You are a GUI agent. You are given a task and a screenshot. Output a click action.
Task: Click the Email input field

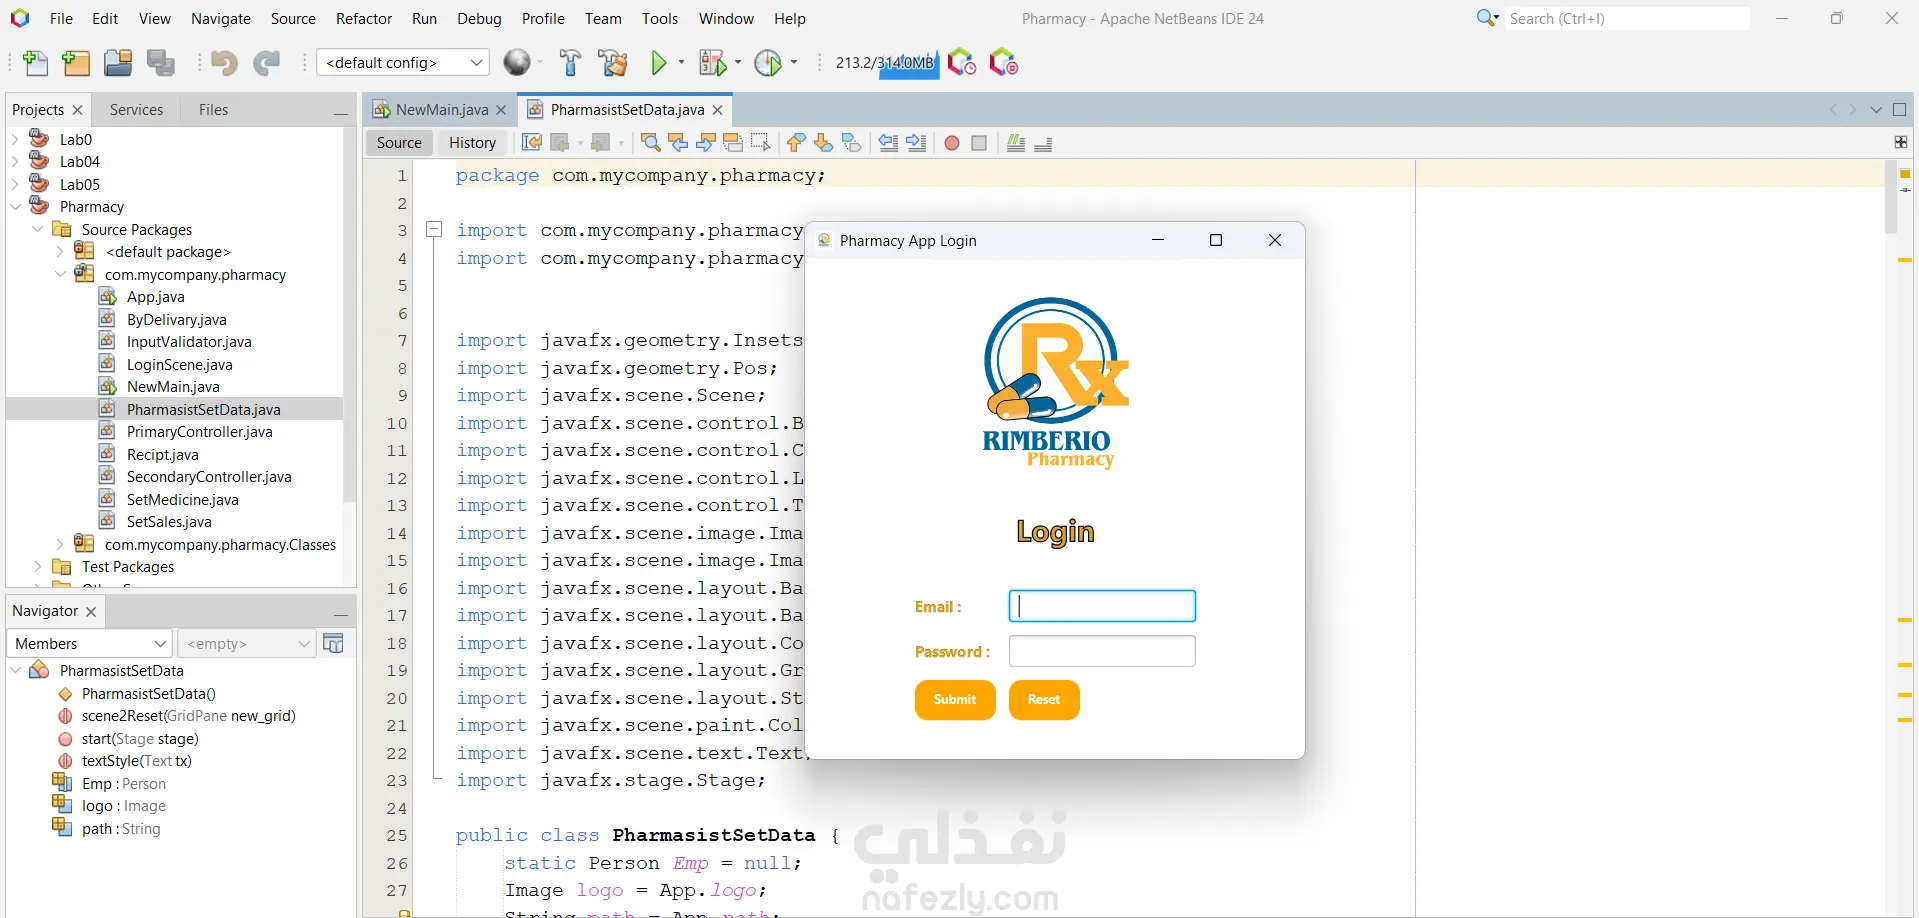pyautogui.click(x=1102, y=606)
